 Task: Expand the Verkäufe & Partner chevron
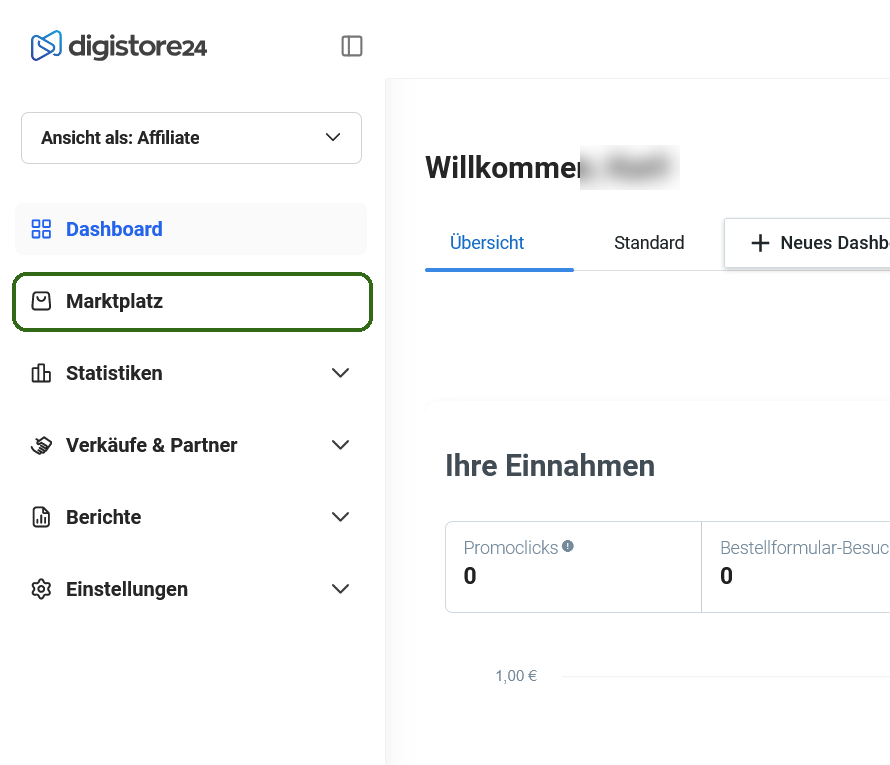click(341, 445)
